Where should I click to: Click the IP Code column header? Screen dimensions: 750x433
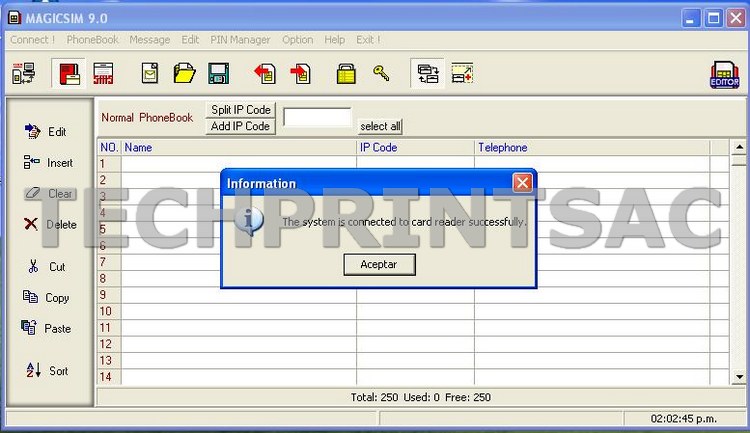tap(415, 147)
